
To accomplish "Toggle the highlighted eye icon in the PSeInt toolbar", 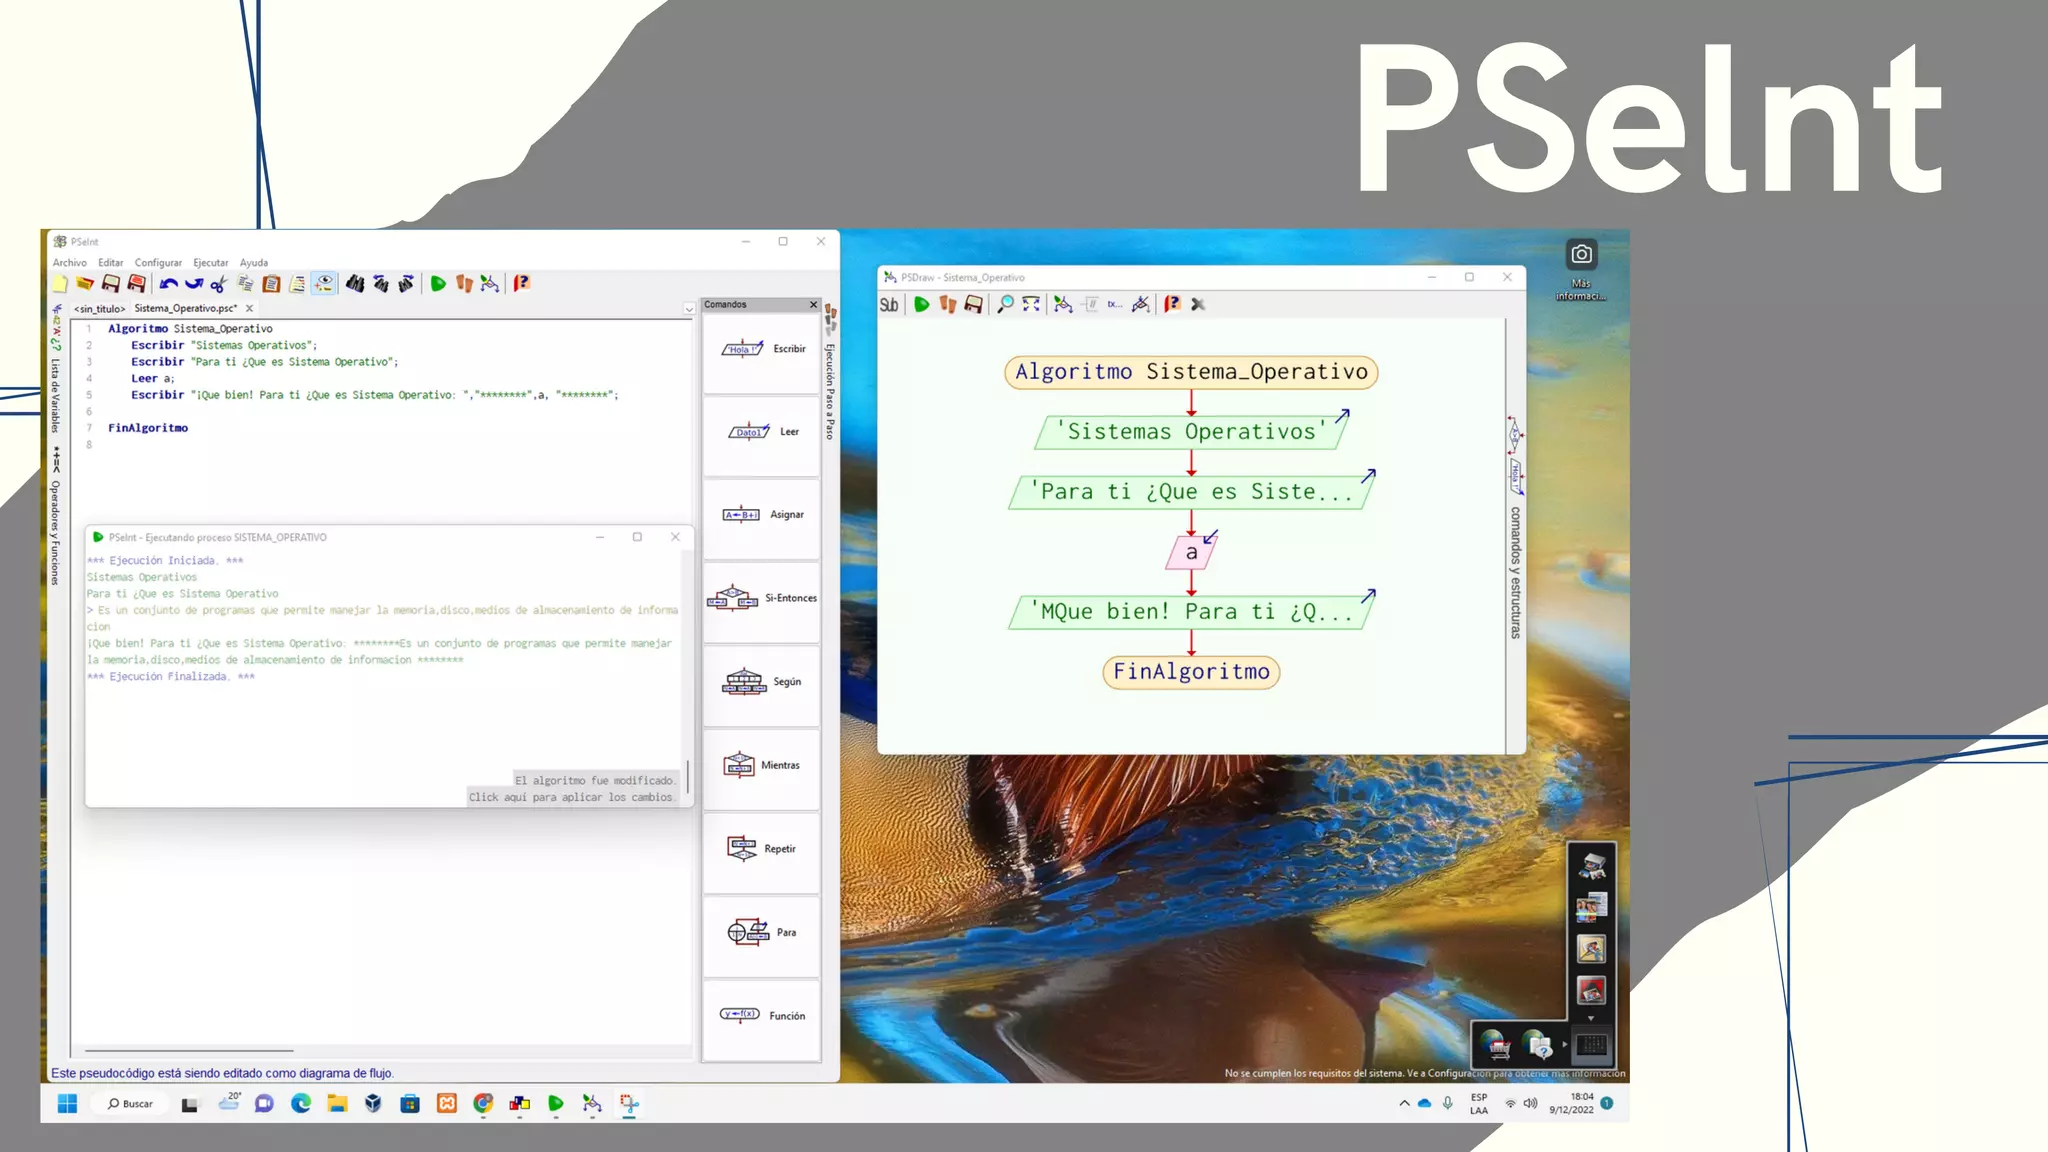I will tap(324, 284).
